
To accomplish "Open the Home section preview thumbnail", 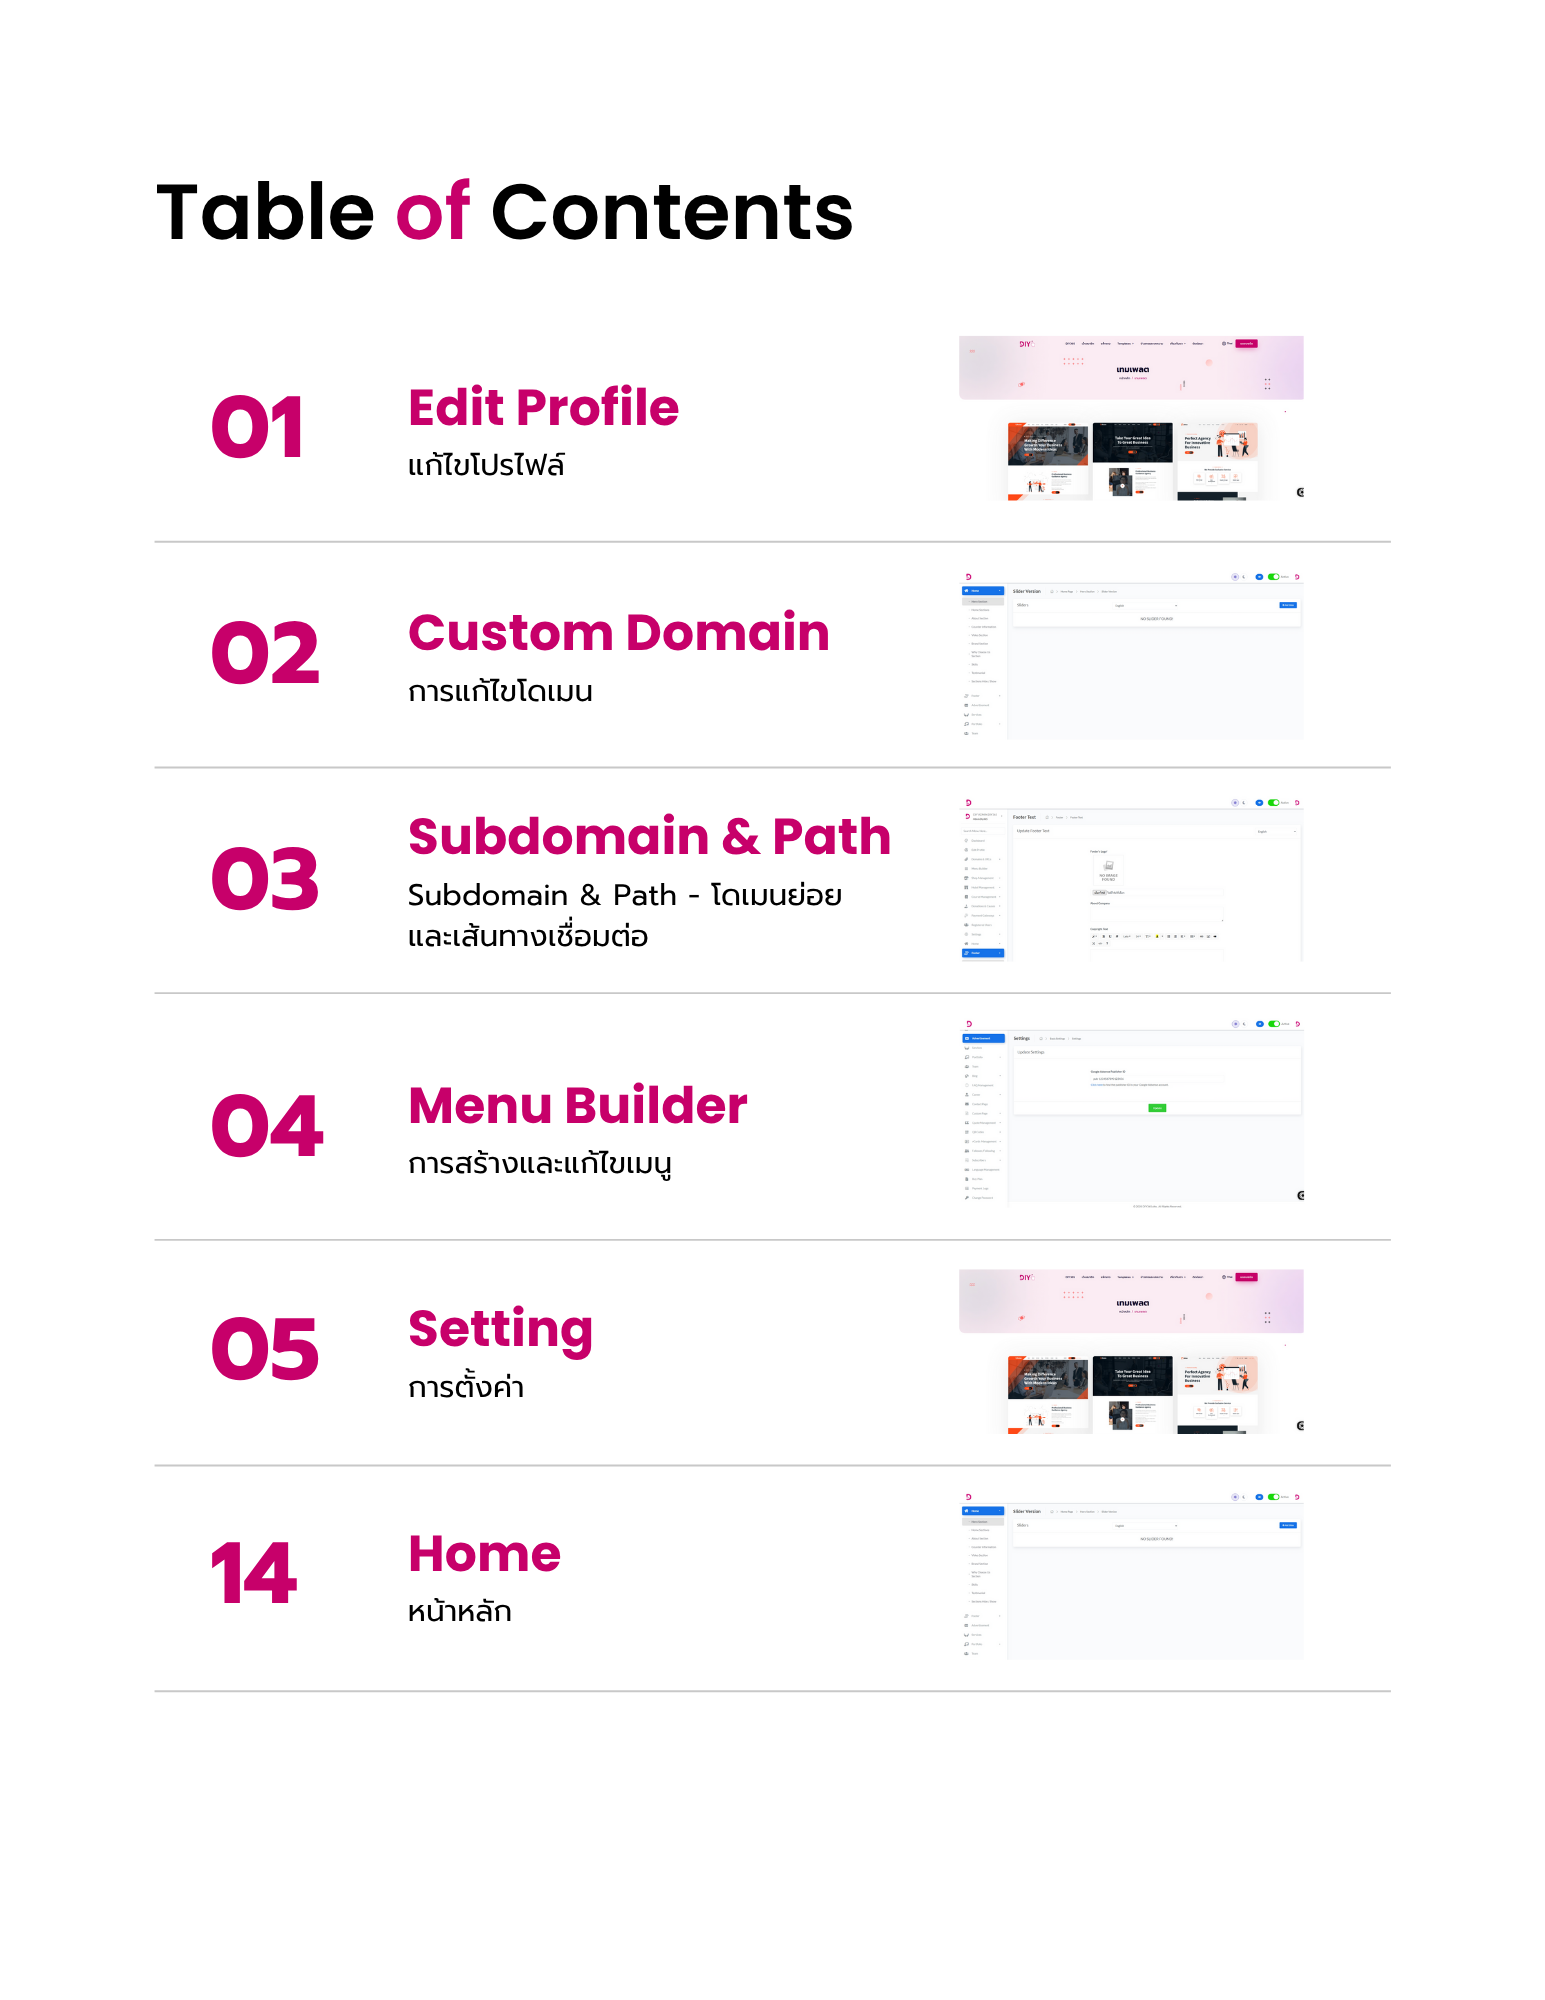I will pyautogui.click(x=1131, y=1576).
